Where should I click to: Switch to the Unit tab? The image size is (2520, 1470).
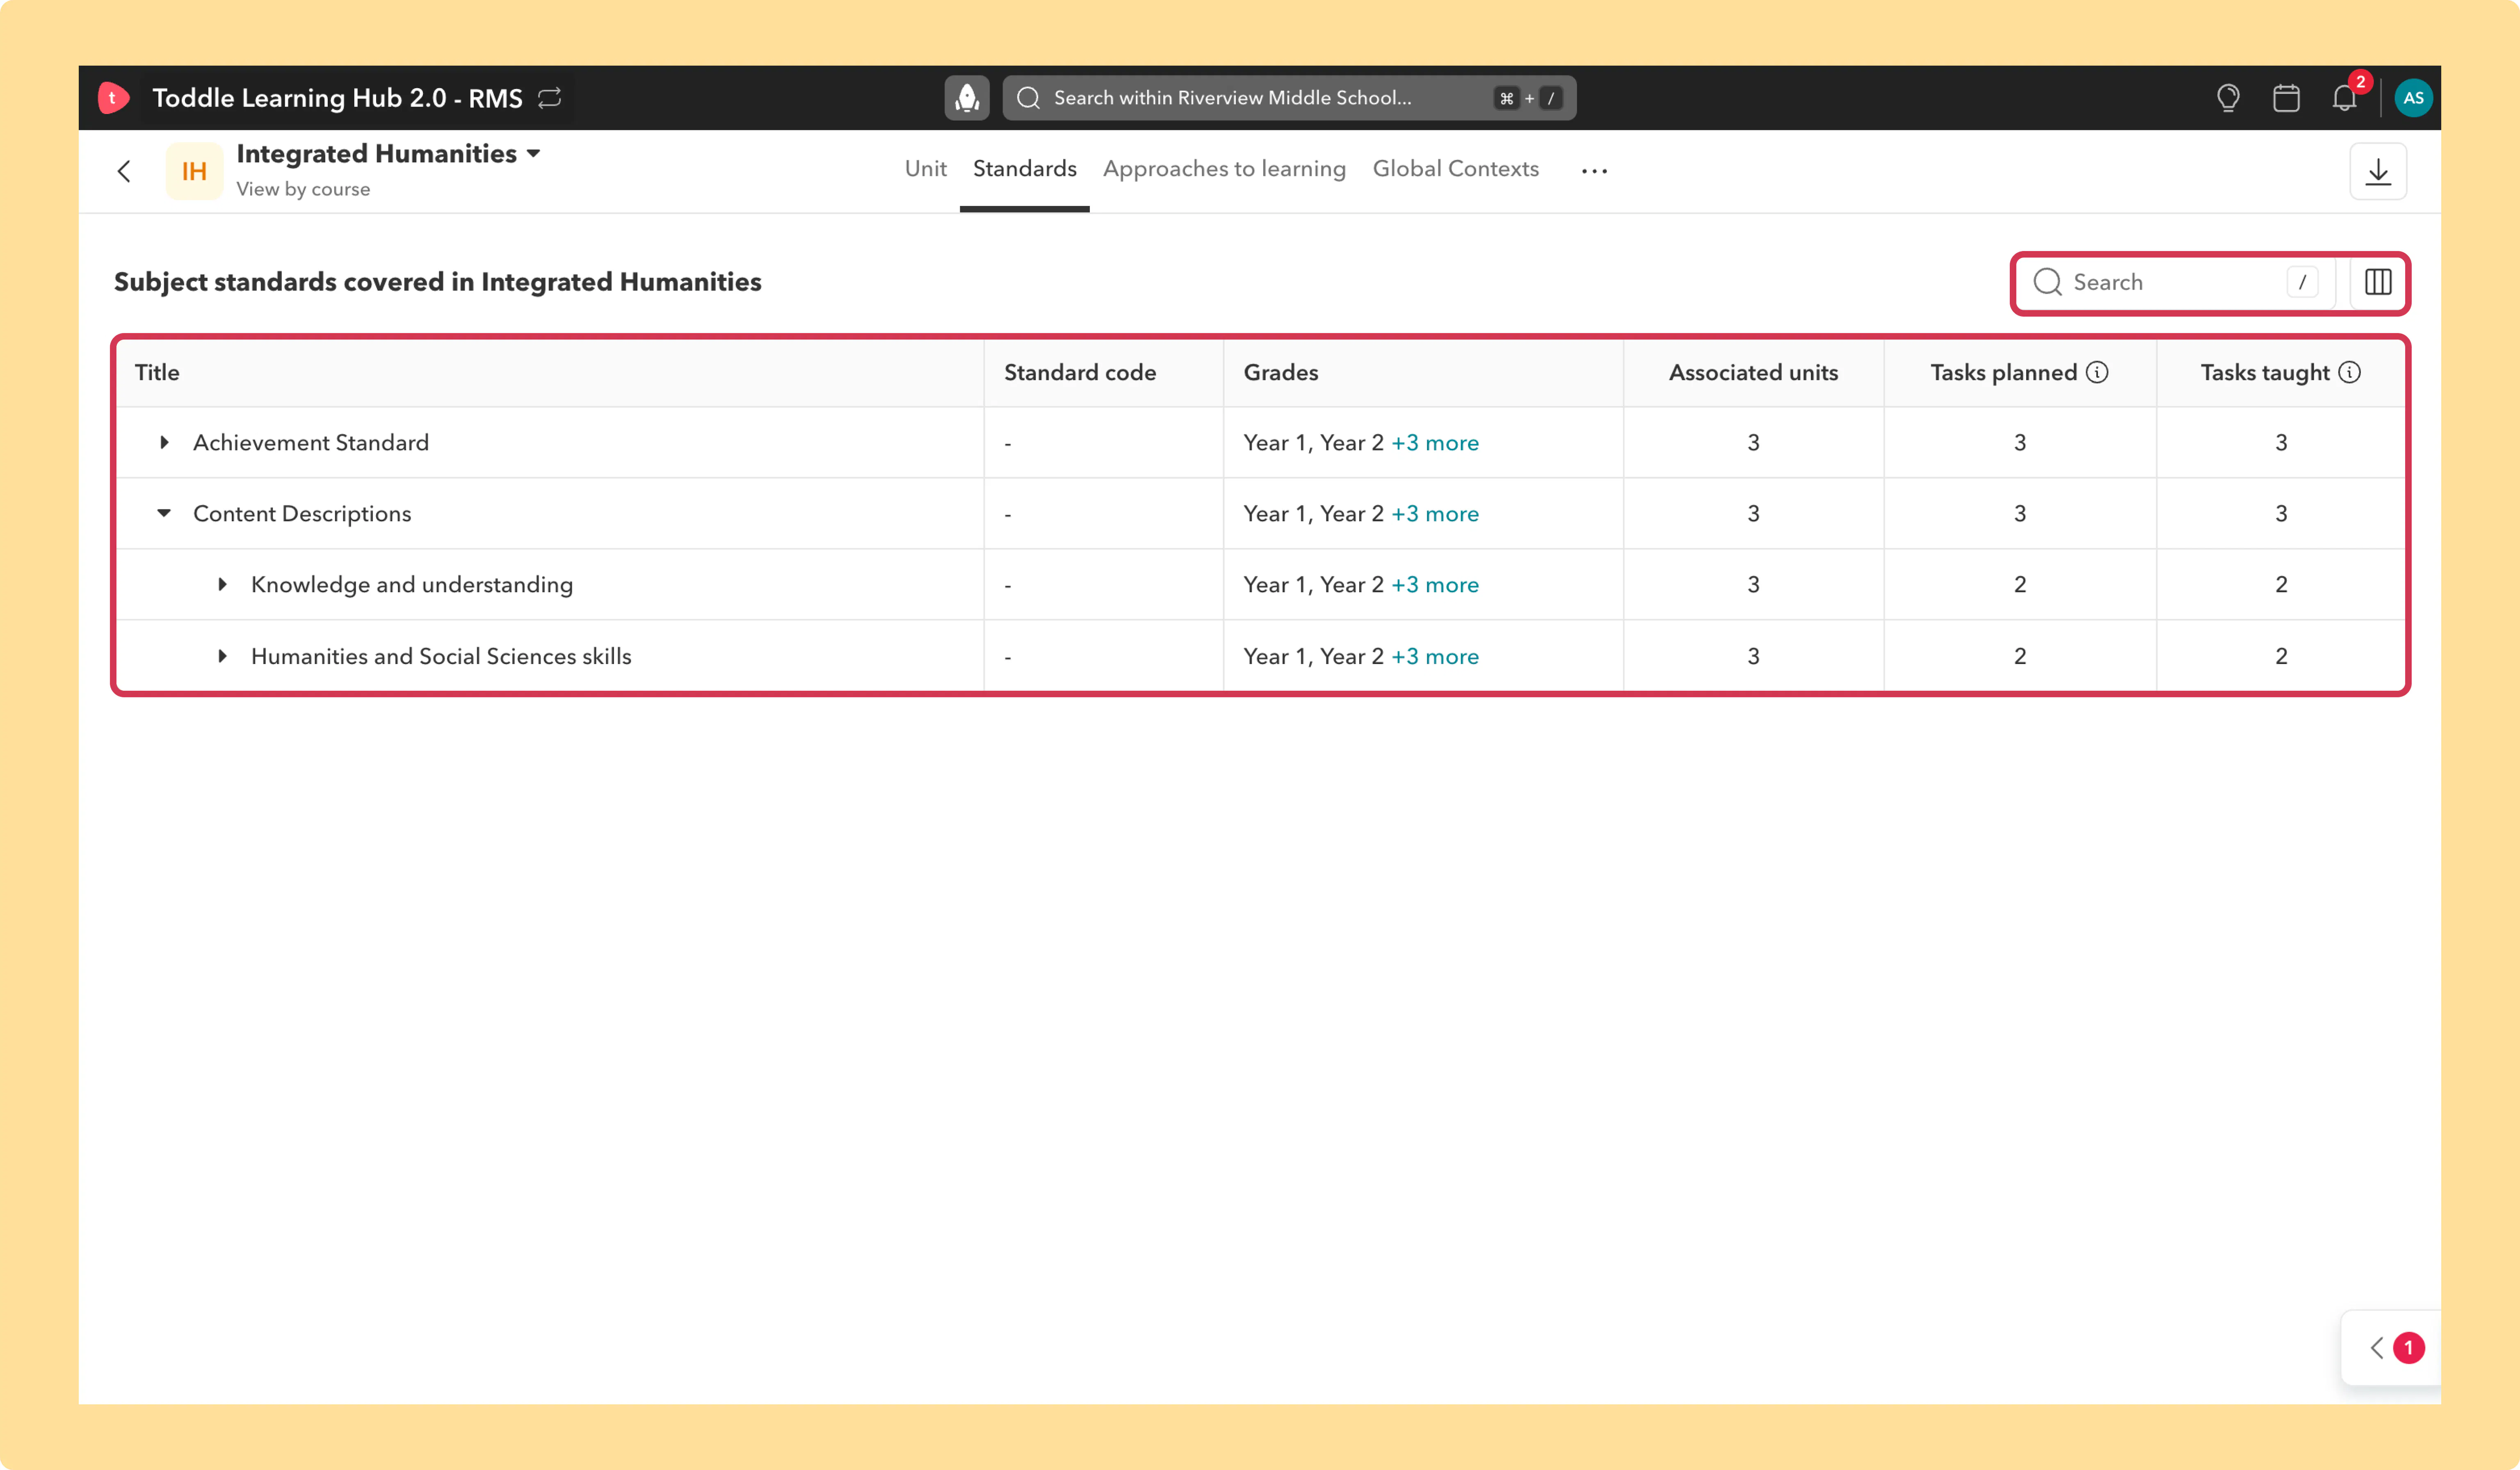click(x=925, y=169)
